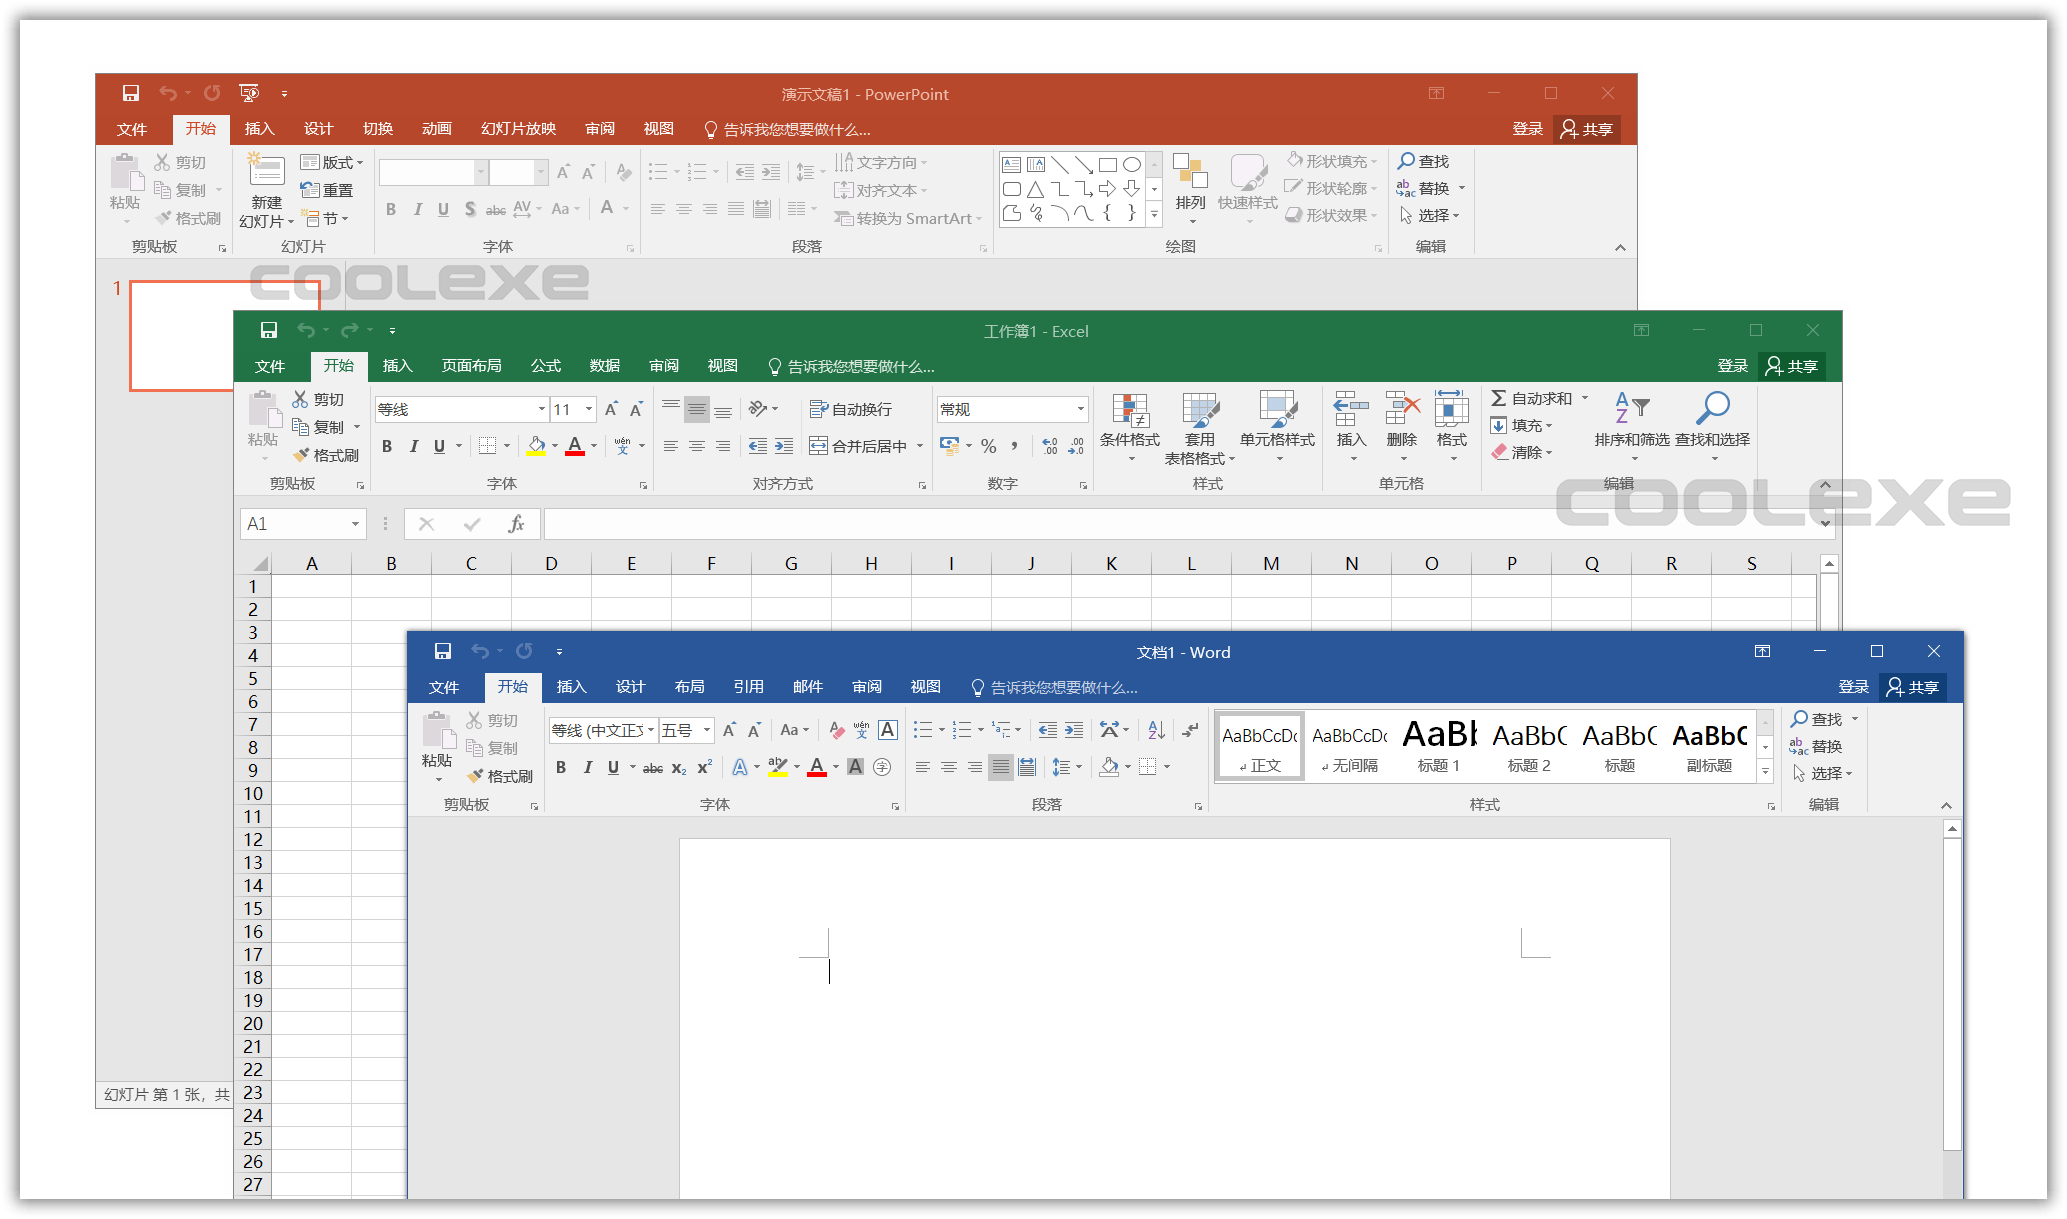
Task: Toggle Excel Wrap Text (自动换行)
Action: 851,409
